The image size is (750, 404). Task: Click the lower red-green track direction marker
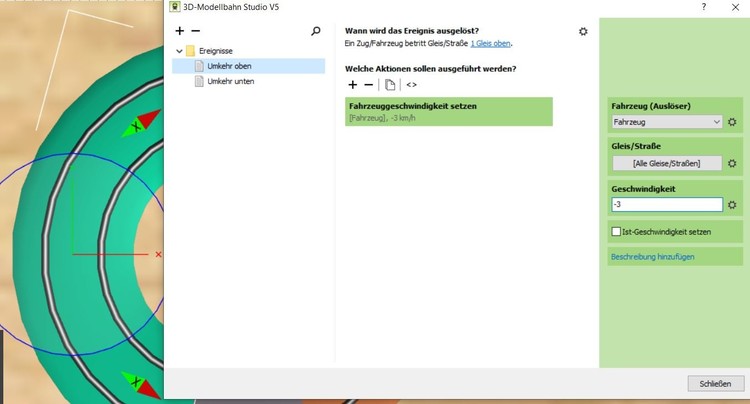(141, 384)
